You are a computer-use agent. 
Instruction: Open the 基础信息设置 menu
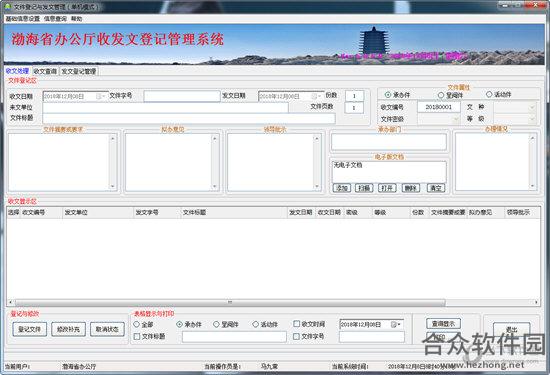pyautogui.click(x=23, y=19)
